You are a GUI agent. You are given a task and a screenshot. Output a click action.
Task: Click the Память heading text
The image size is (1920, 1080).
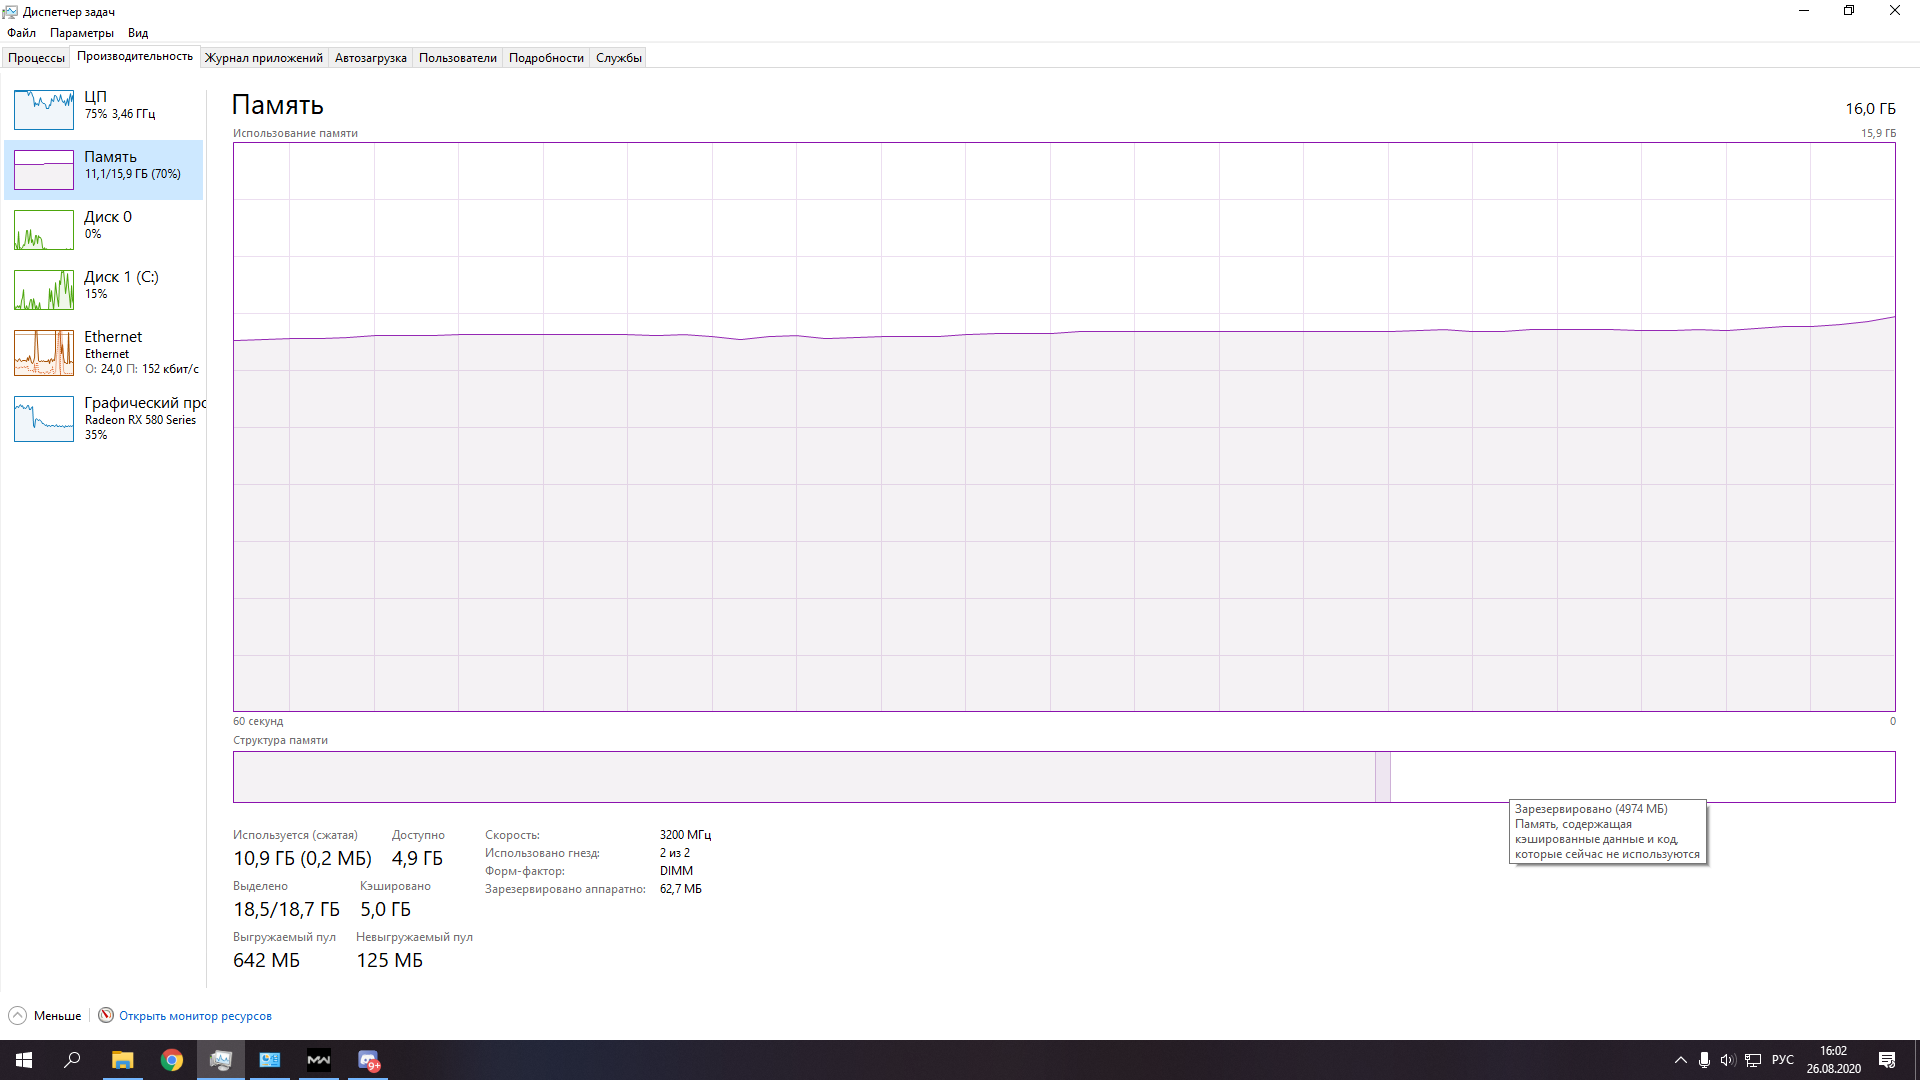tap(278, 105)
